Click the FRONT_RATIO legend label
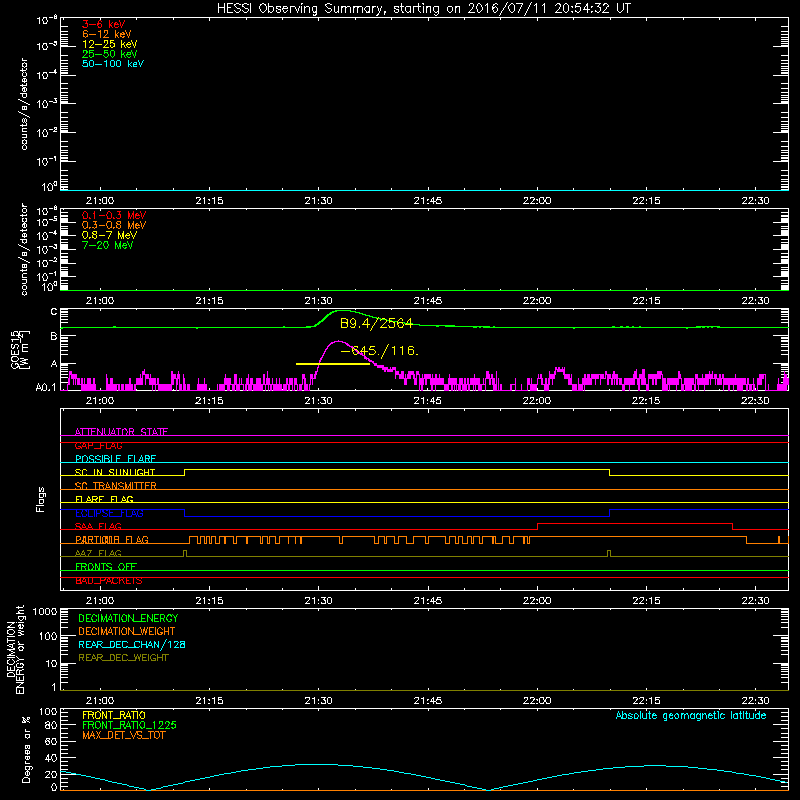 coord(114,715)
